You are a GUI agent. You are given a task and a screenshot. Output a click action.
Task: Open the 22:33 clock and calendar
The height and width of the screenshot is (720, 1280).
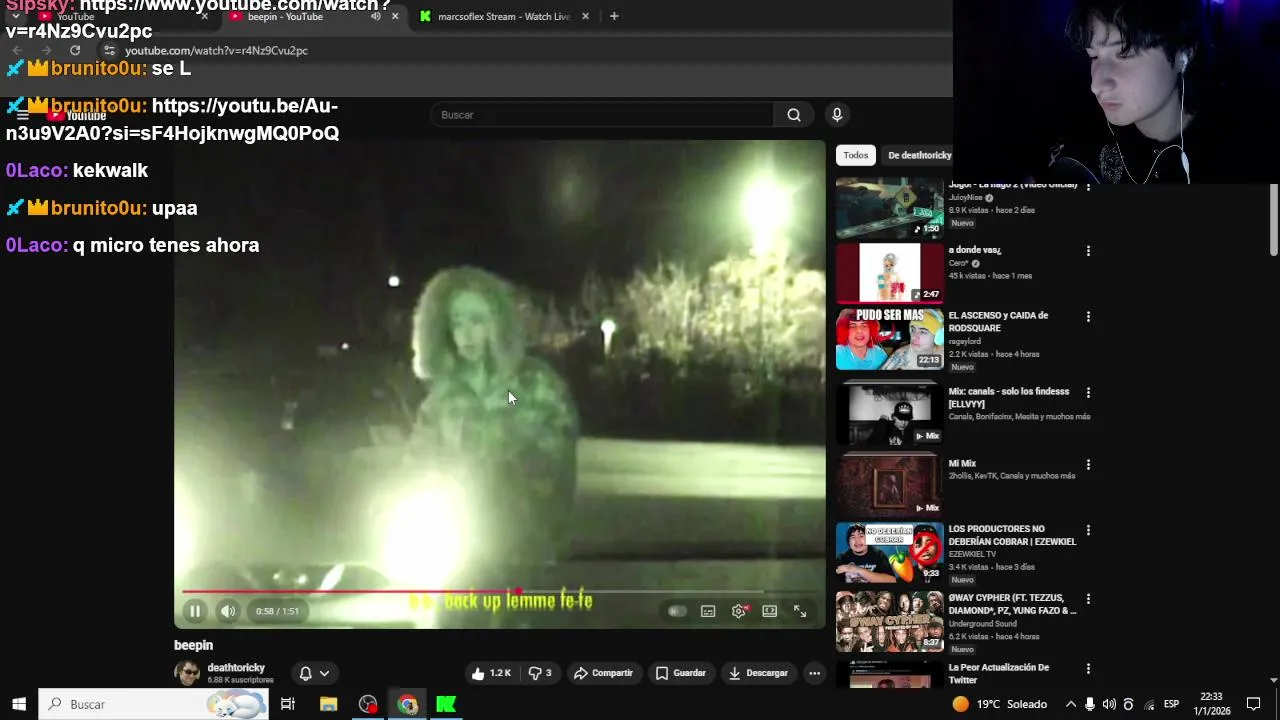[1211, 704]
